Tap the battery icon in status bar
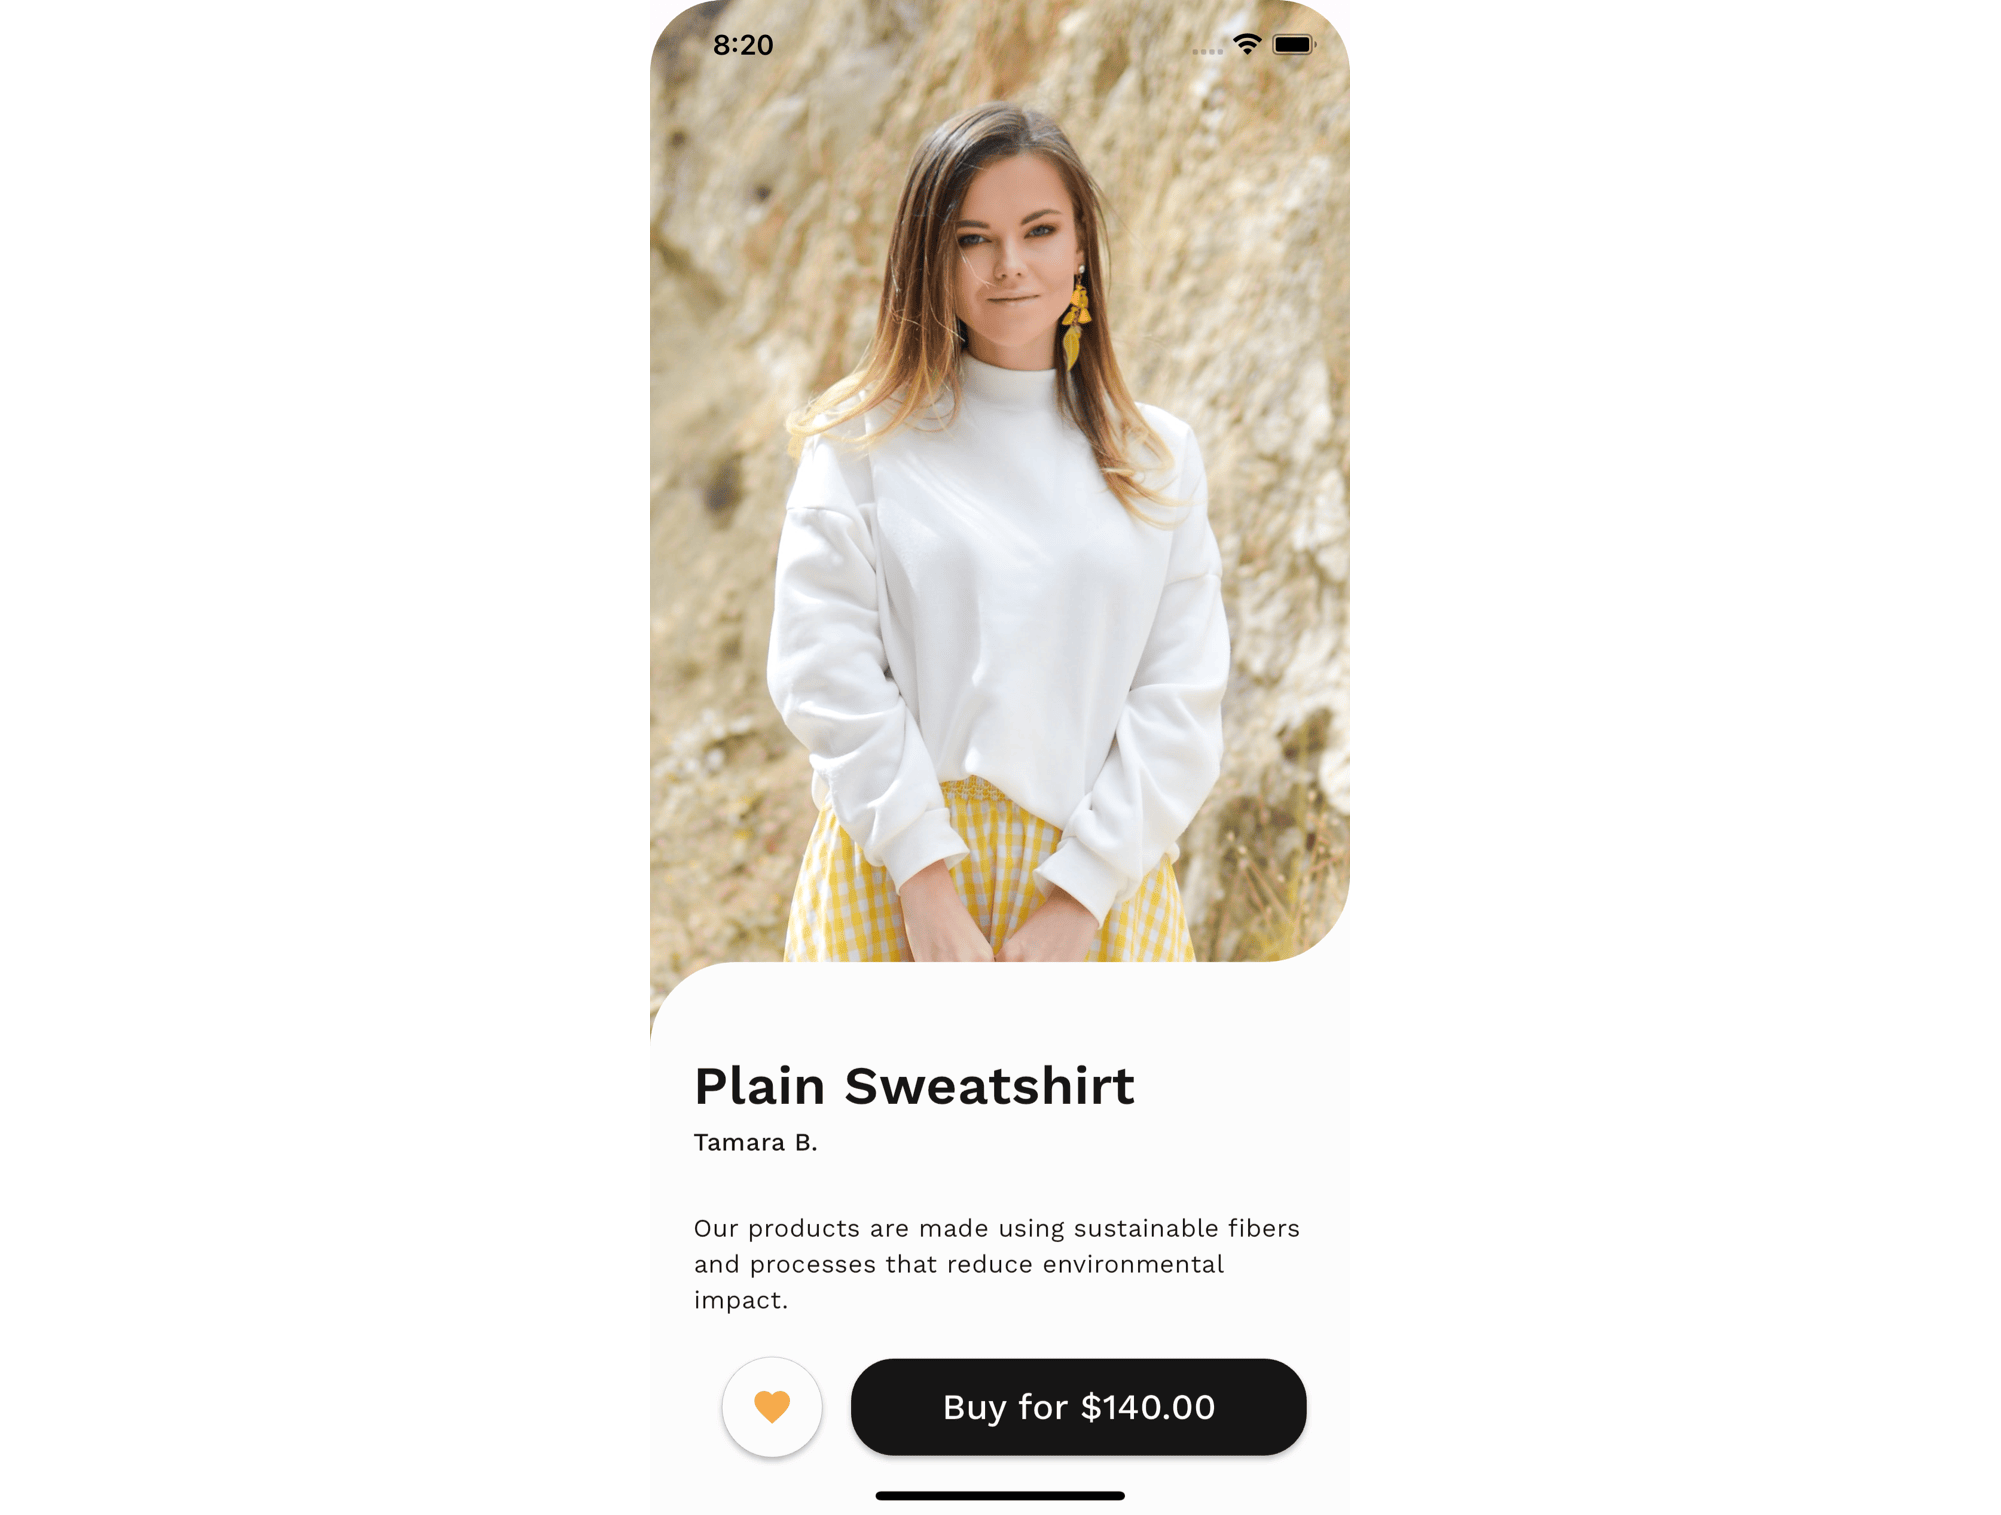Image resolution: width=2001 pixels, height=1515 pixels. click(1293, 44)
